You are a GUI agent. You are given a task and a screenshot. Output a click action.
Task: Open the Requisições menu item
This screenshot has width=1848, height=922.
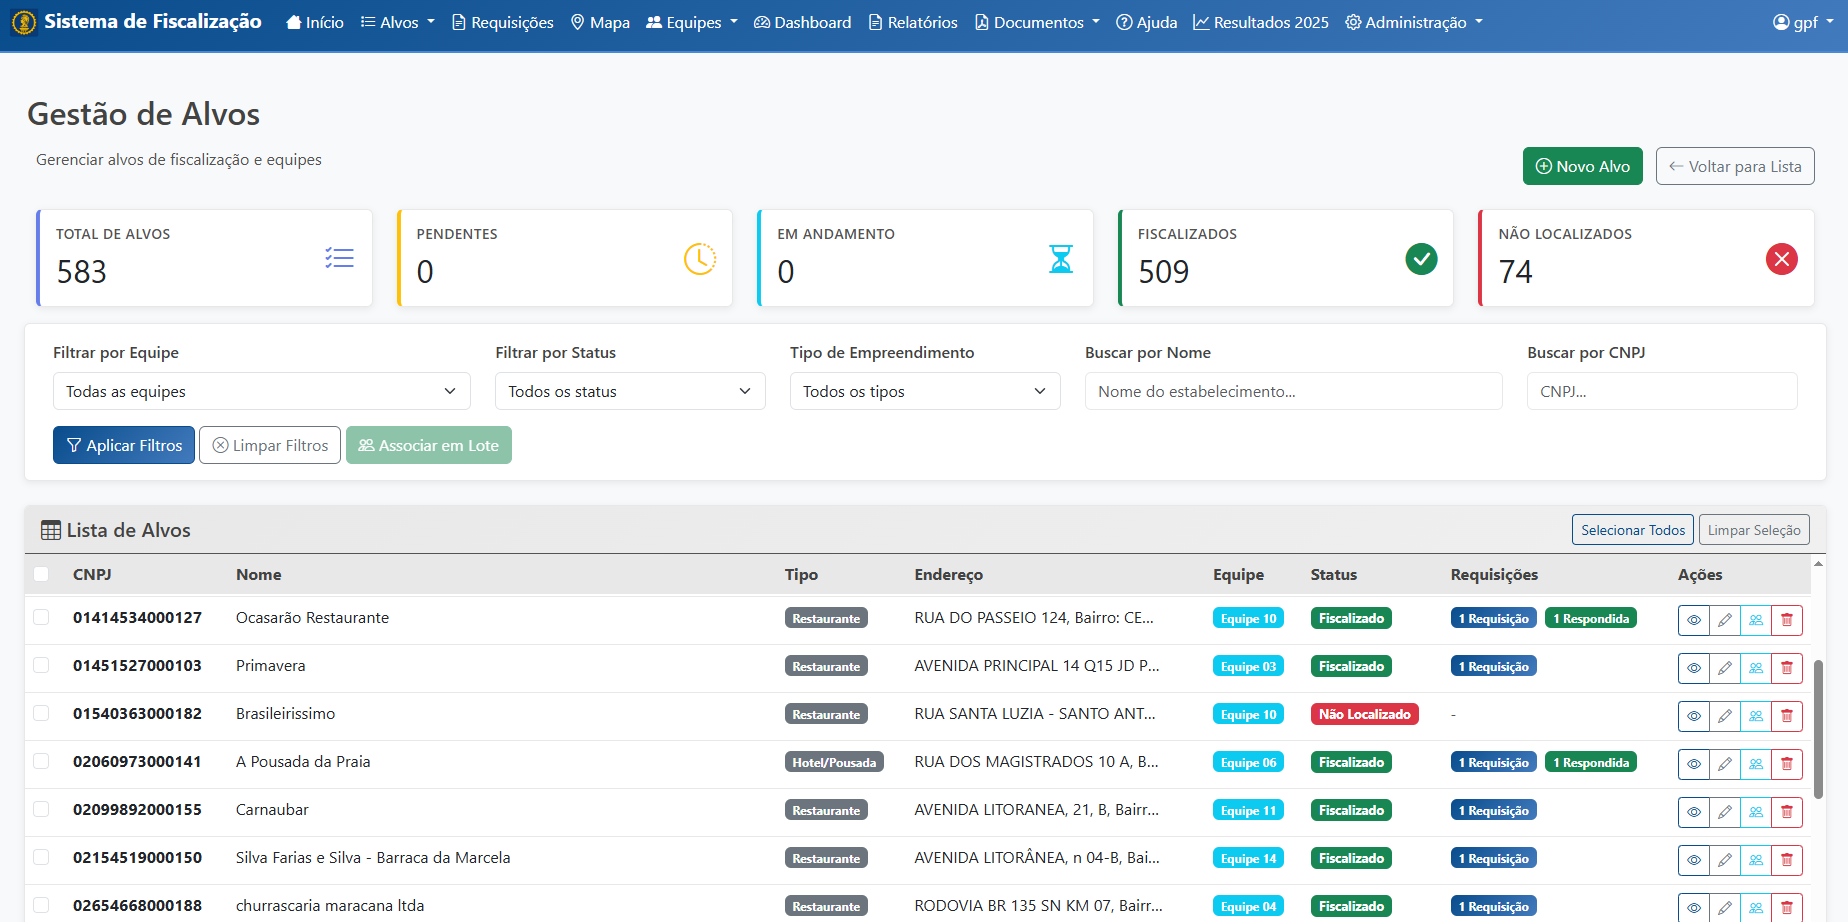coord(502,22)
